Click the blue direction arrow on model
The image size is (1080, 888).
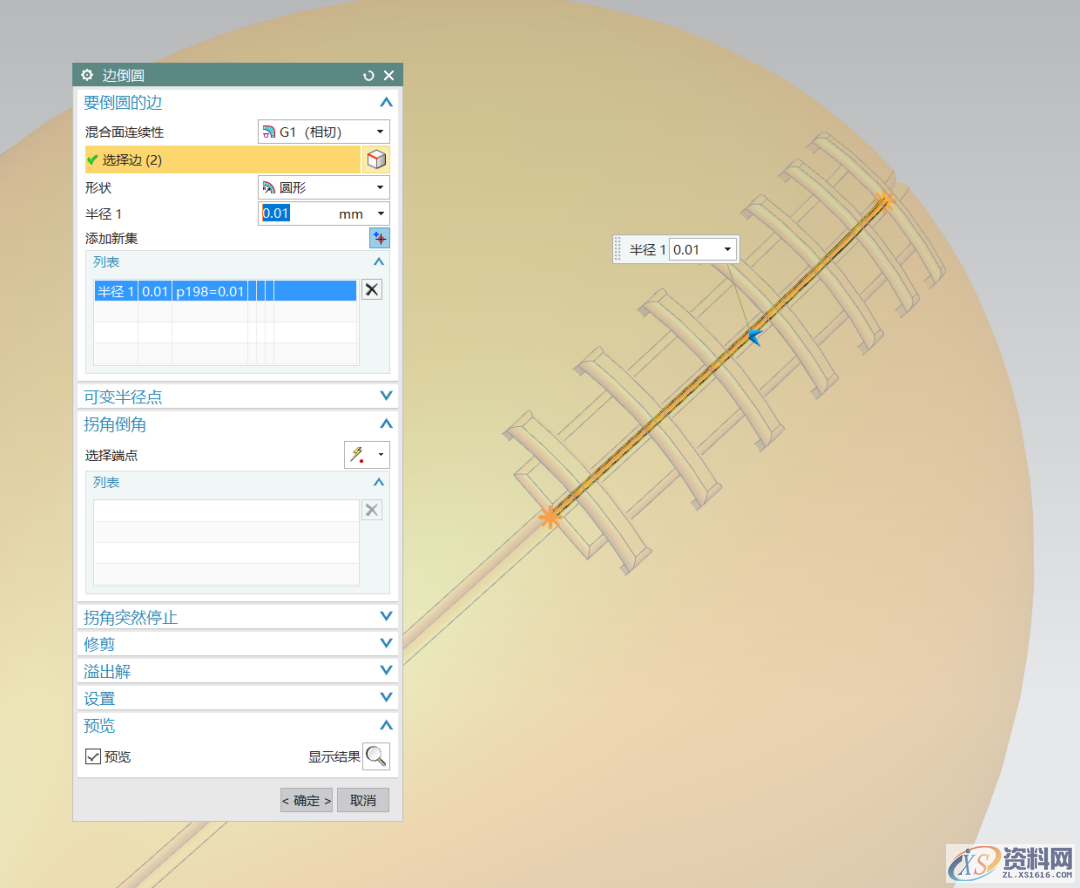(x=755, y=337)
